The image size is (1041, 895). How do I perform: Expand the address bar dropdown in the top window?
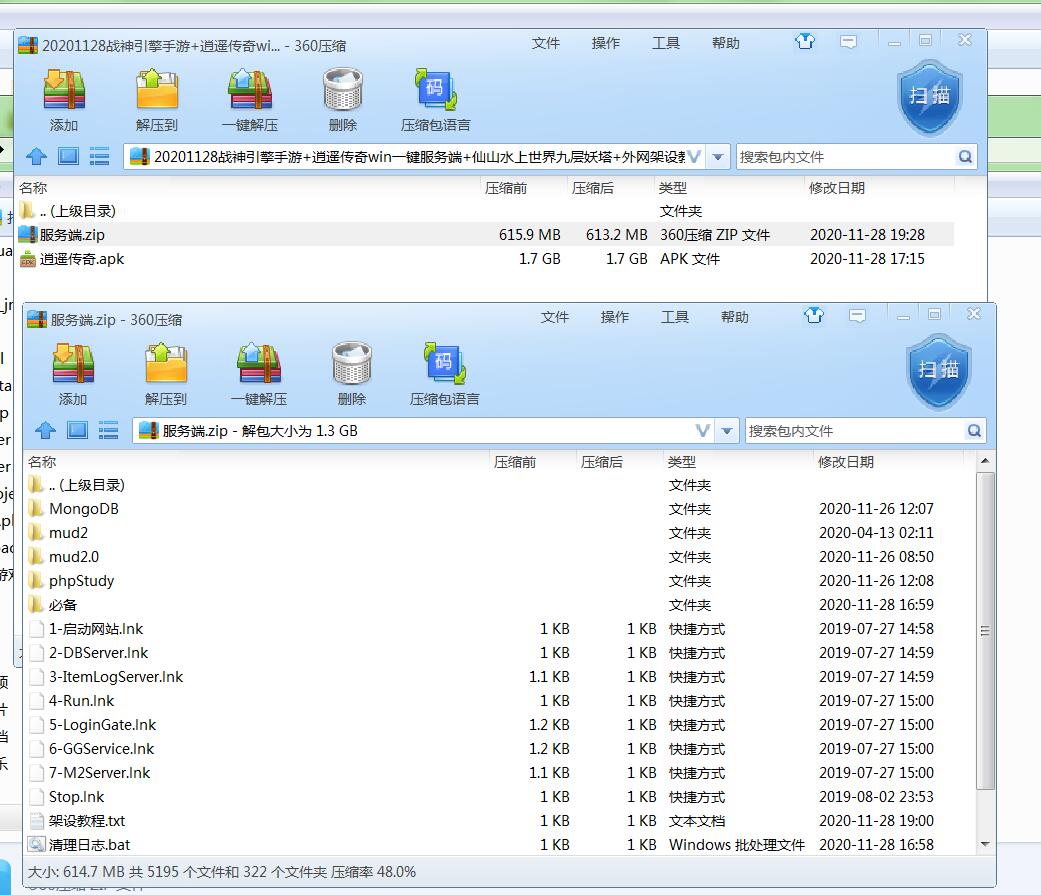tap(718, 157)
